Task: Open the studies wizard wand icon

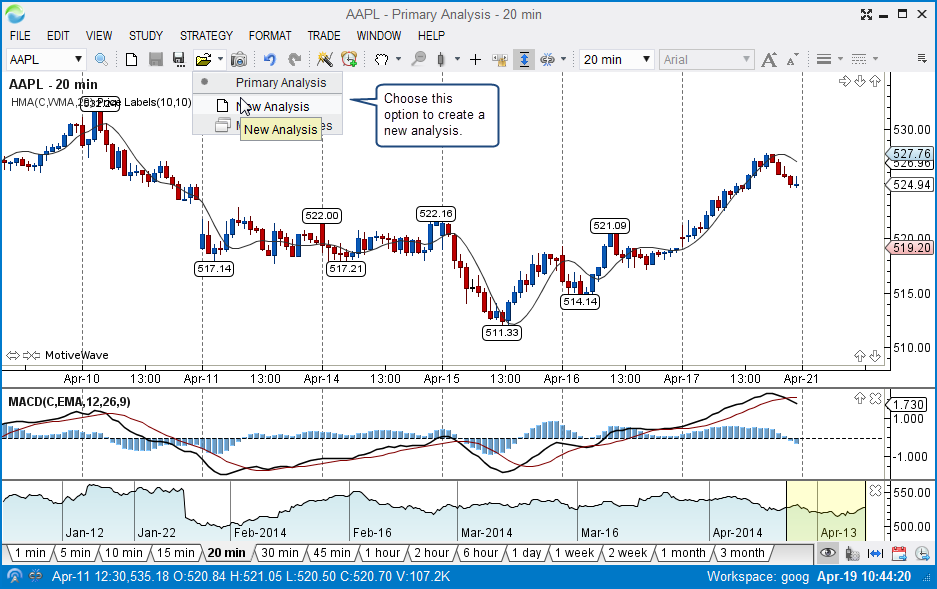Action: [x=324, y=59]
